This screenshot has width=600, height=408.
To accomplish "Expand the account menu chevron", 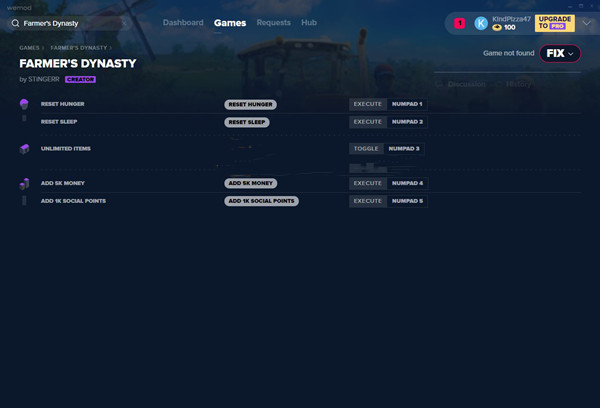I will tap(586, 23).
